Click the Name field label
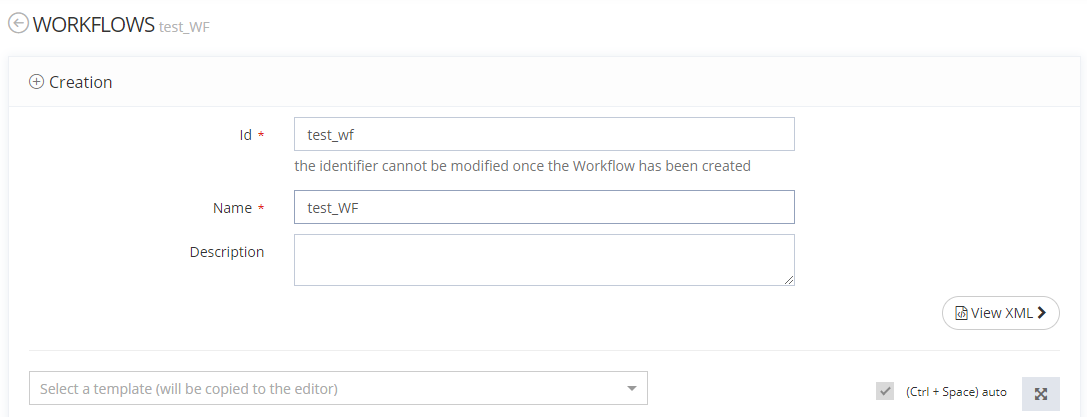1087x417 pixels. pyautogui.click(x=232, y=208)
